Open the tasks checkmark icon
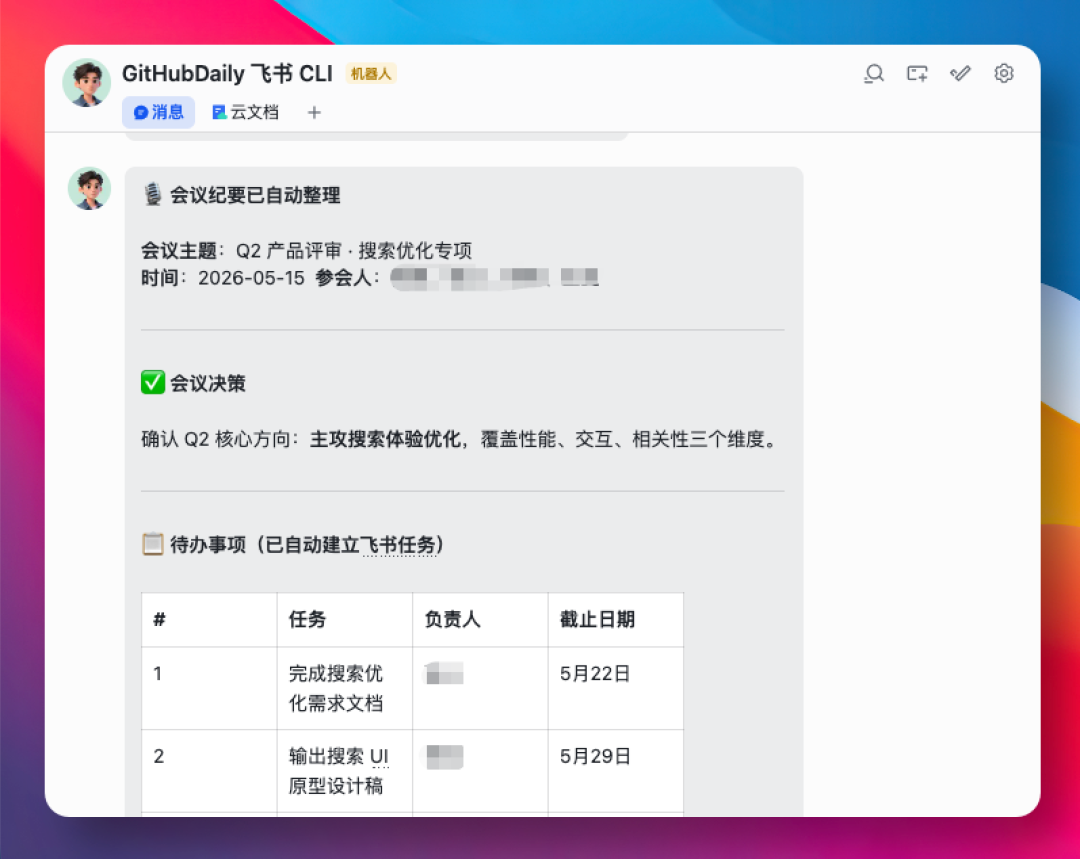Screen dimensions: 1080x859 (x=960, y=73)
